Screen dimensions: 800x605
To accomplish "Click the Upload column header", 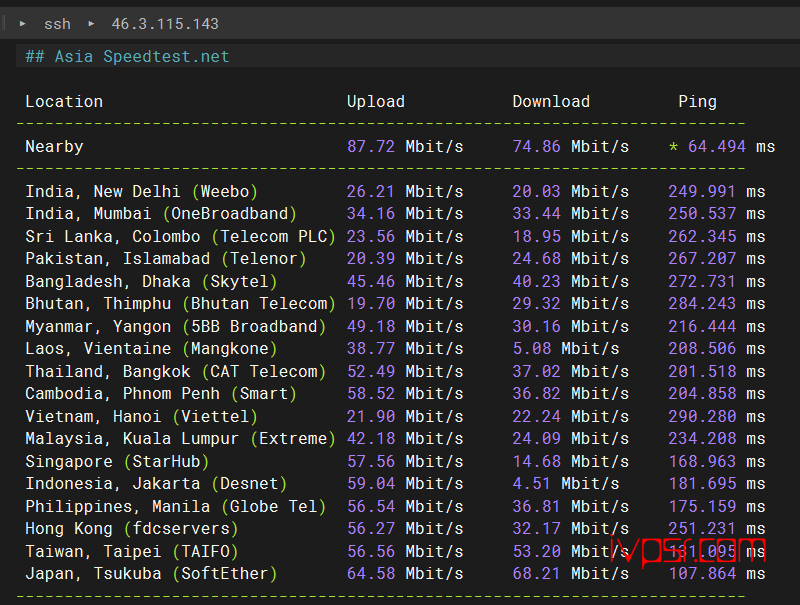I will coord(376,102).
